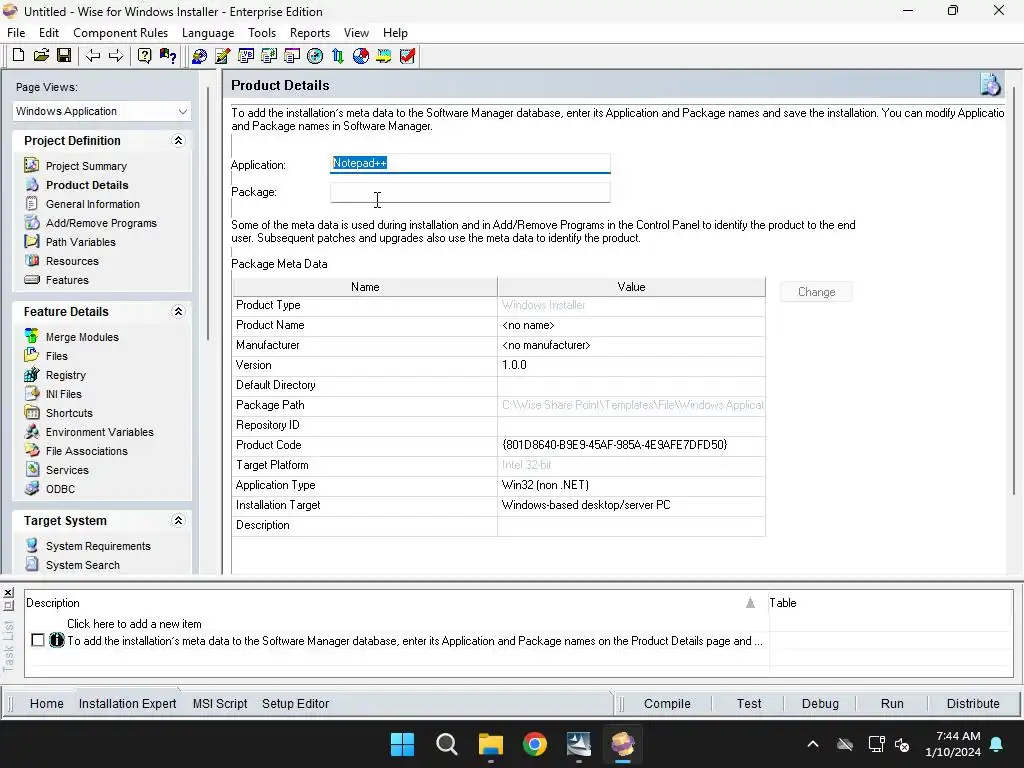This screenshot has width=1024, height=768.
Task: Switch to the Setup Editor tab
Action: 295,703
